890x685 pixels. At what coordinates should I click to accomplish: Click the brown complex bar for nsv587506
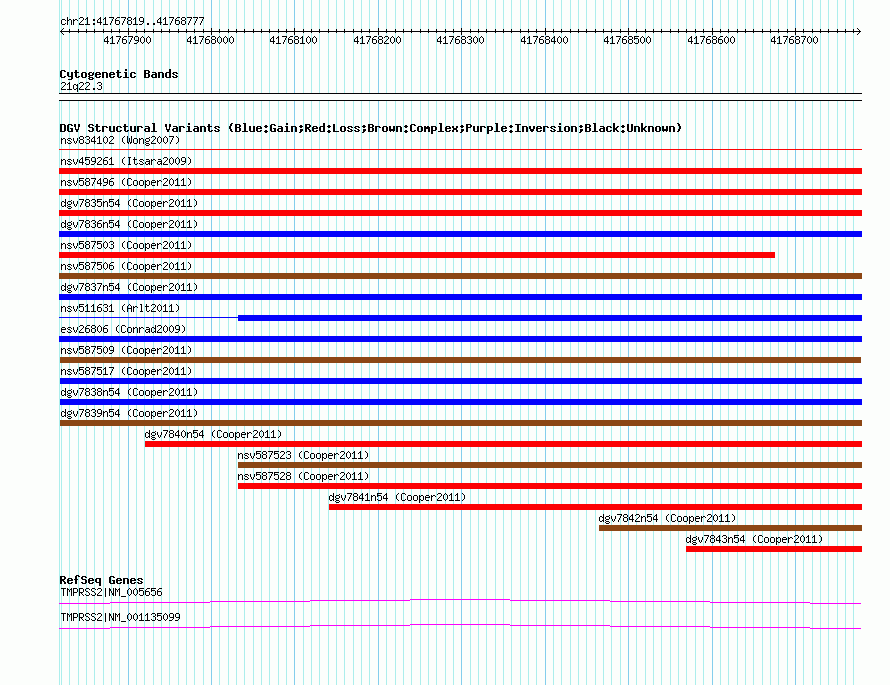point(460,276)
